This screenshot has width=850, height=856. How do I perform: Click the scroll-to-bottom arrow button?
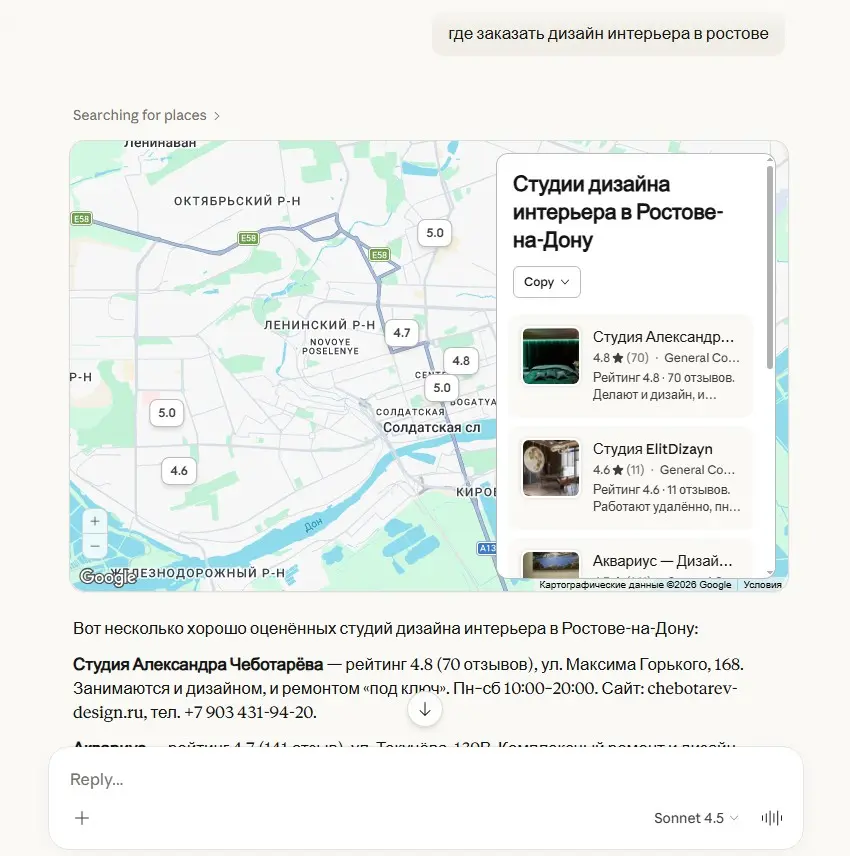425,710
